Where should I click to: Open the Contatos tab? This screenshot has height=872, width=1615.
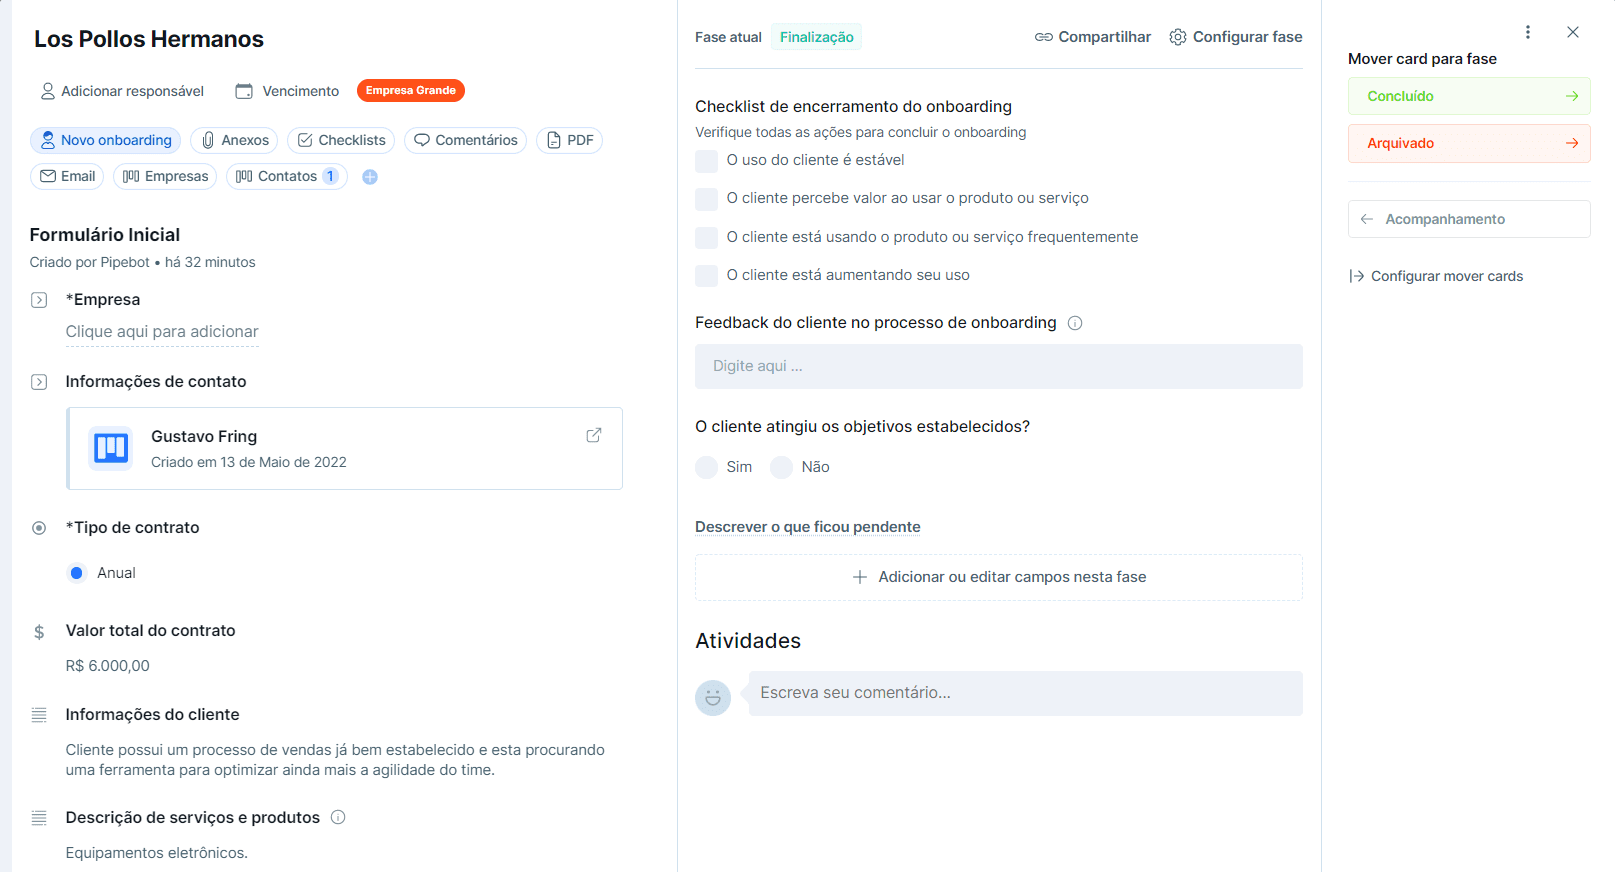coord(287,176)
